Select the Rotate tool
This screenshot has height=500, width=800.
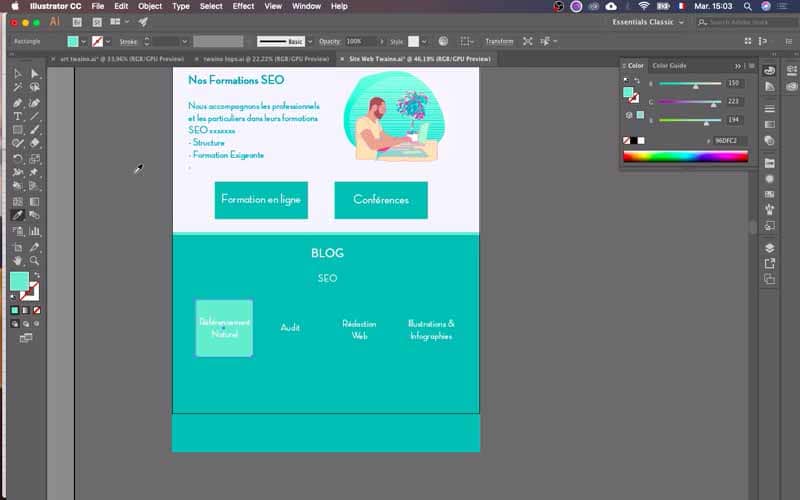18,159
